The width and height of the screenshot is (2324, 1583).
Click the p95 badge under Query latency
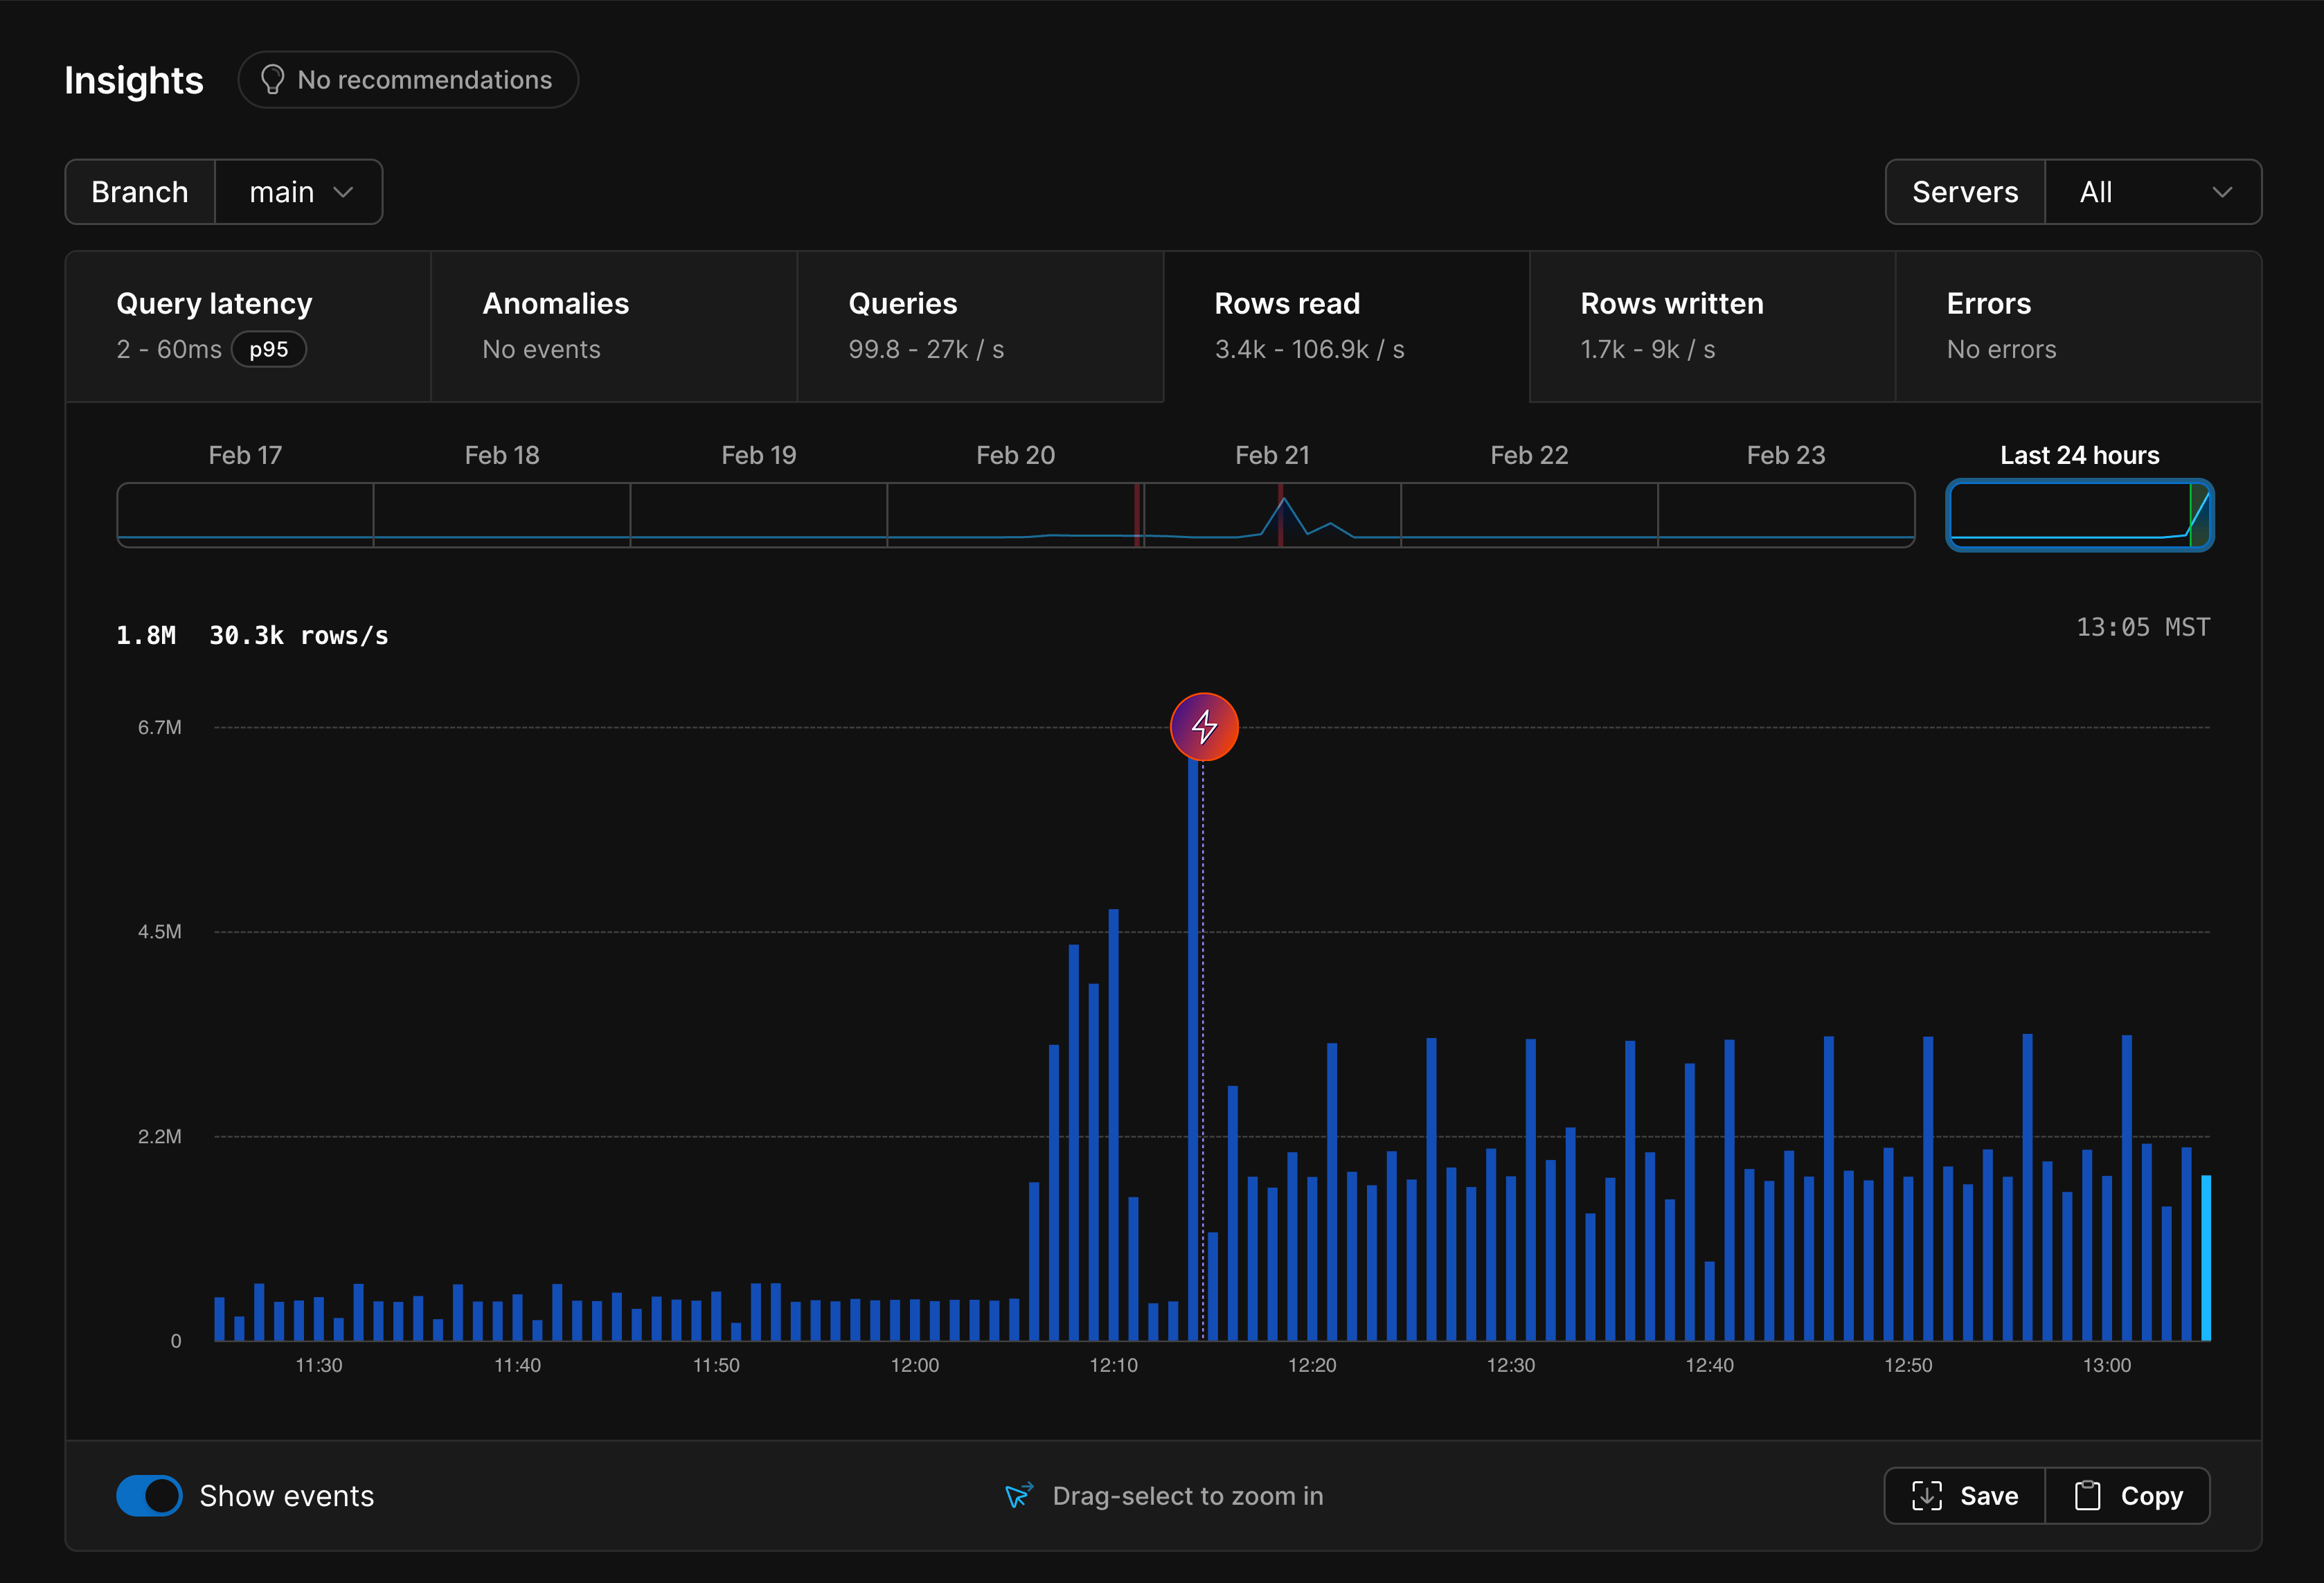pos(268,349)
